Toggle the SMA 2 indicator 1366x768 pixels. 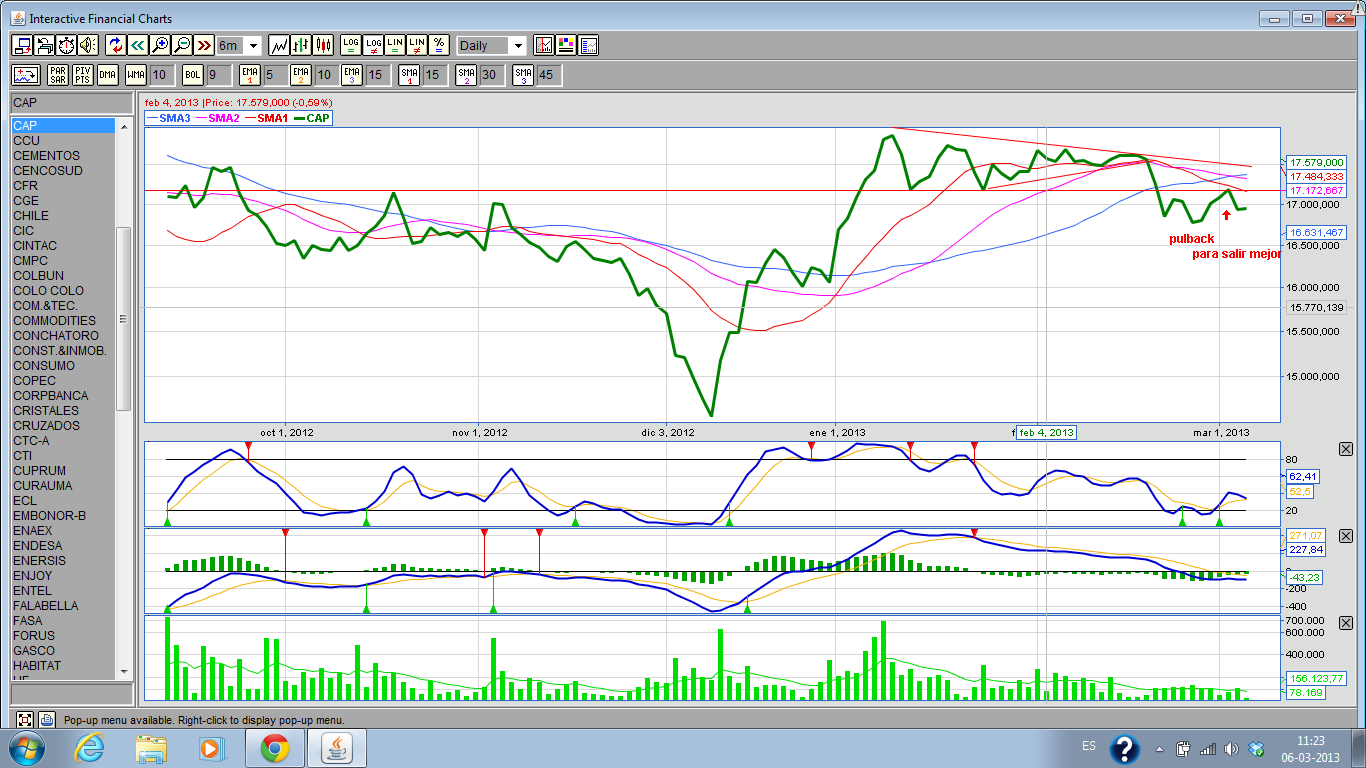tap(466, 75)
